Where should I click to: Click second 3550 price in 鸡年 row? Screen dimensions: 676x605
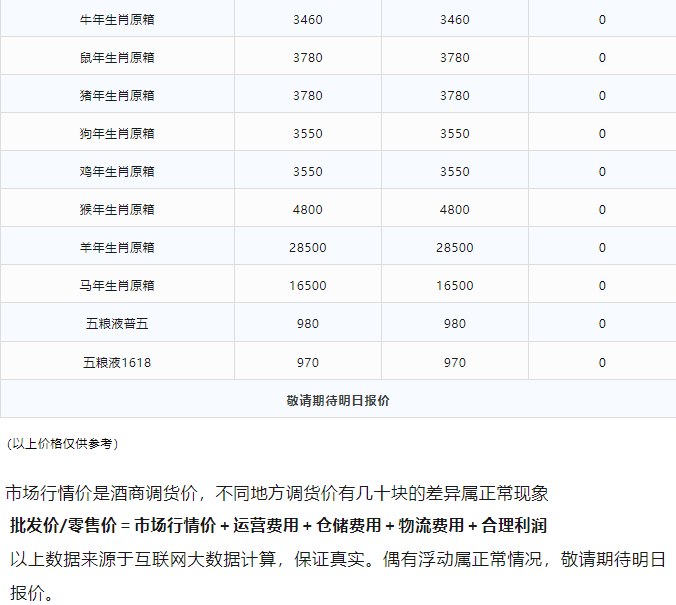[x=454, y=172]
